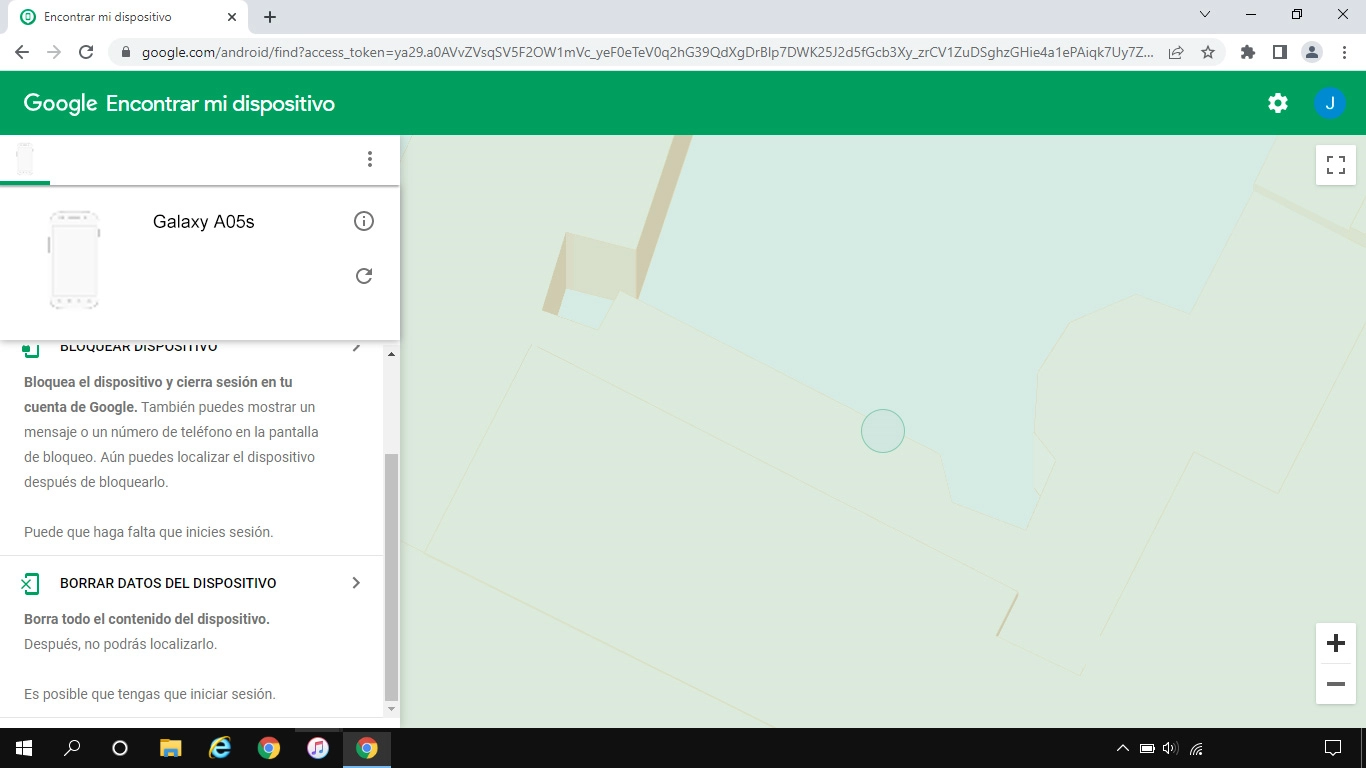Click the address bar URL
Viewport: 1366px width, 768px height.
640,51
